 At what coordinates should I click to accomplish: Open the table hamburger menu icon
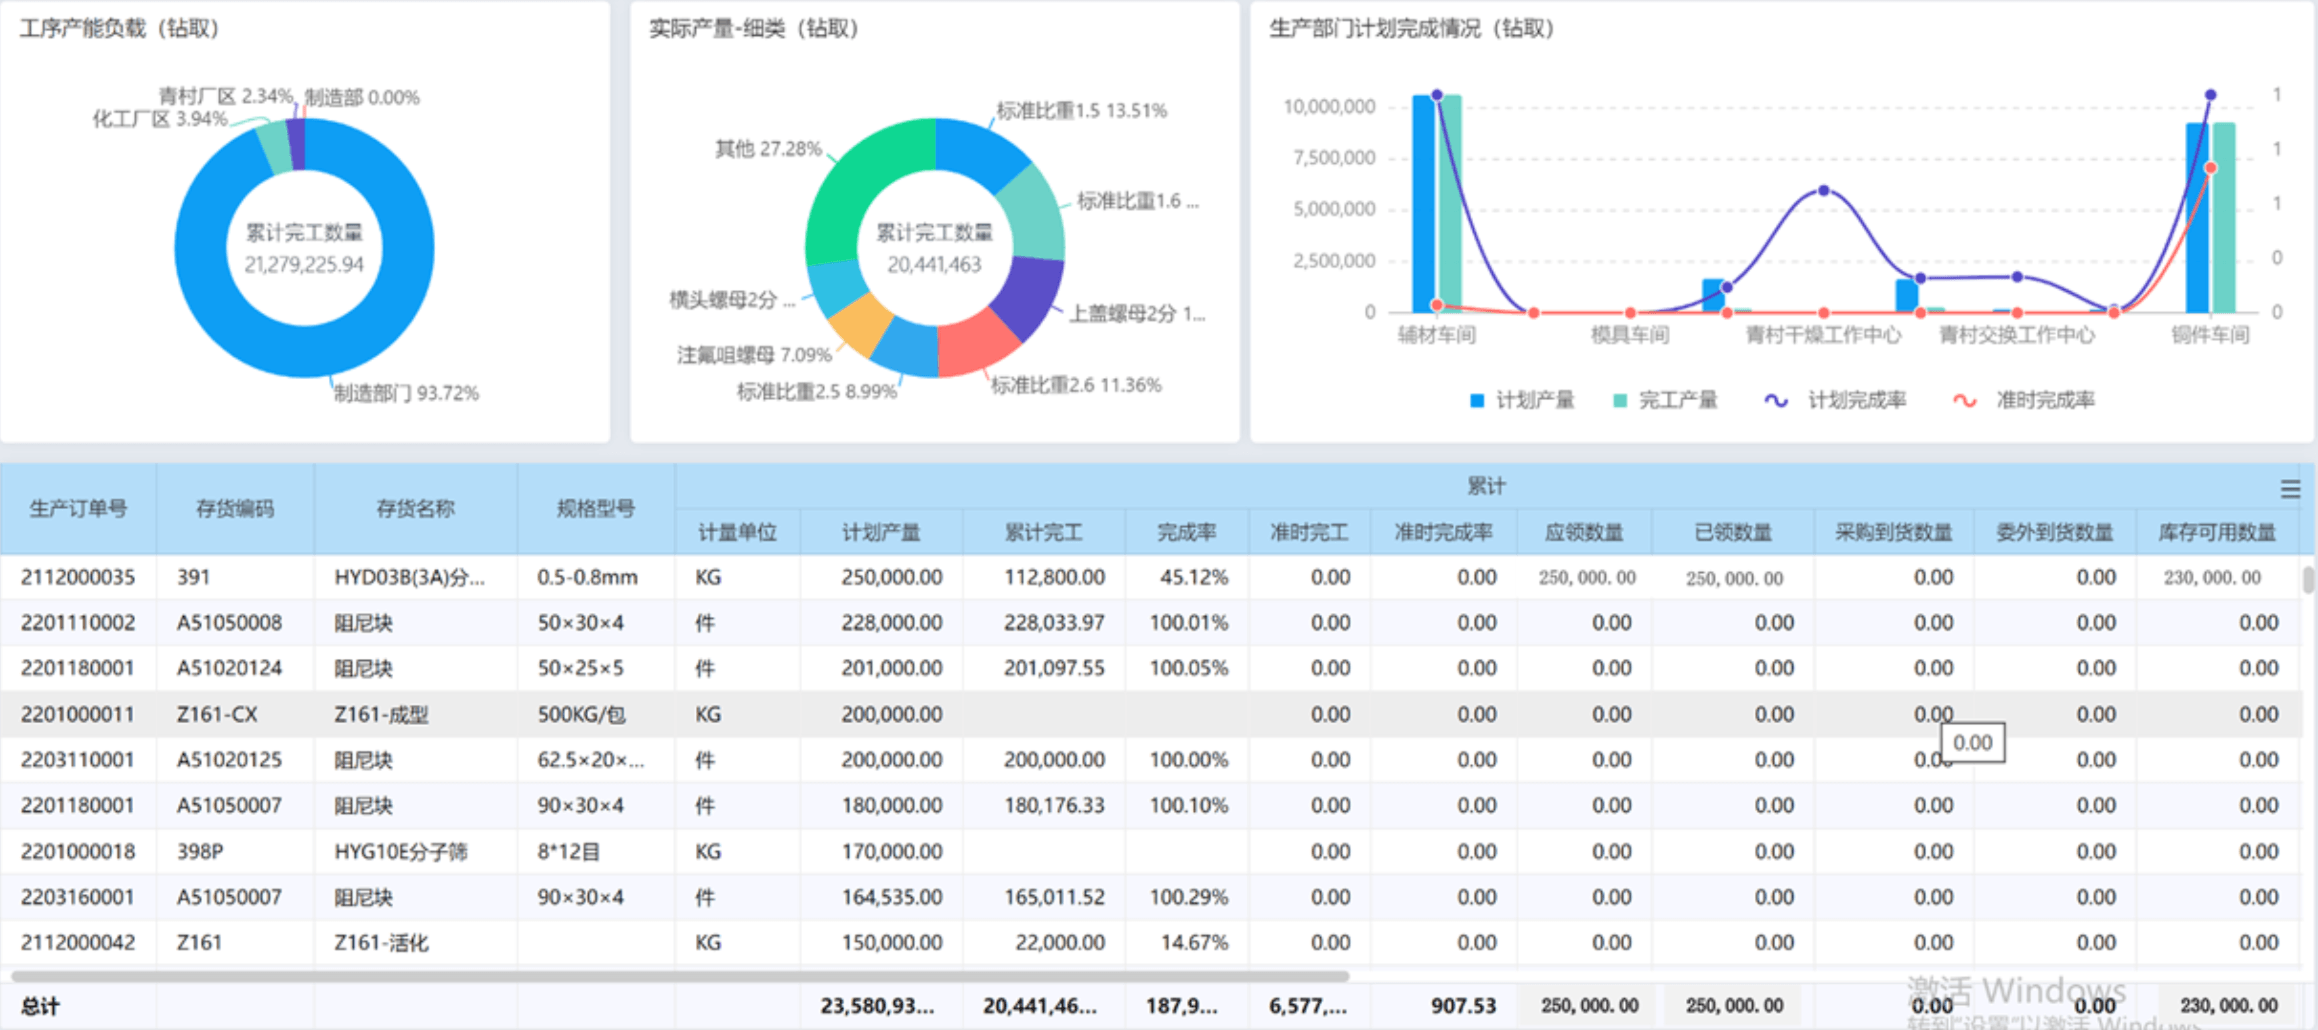[x=2289, y=489]
